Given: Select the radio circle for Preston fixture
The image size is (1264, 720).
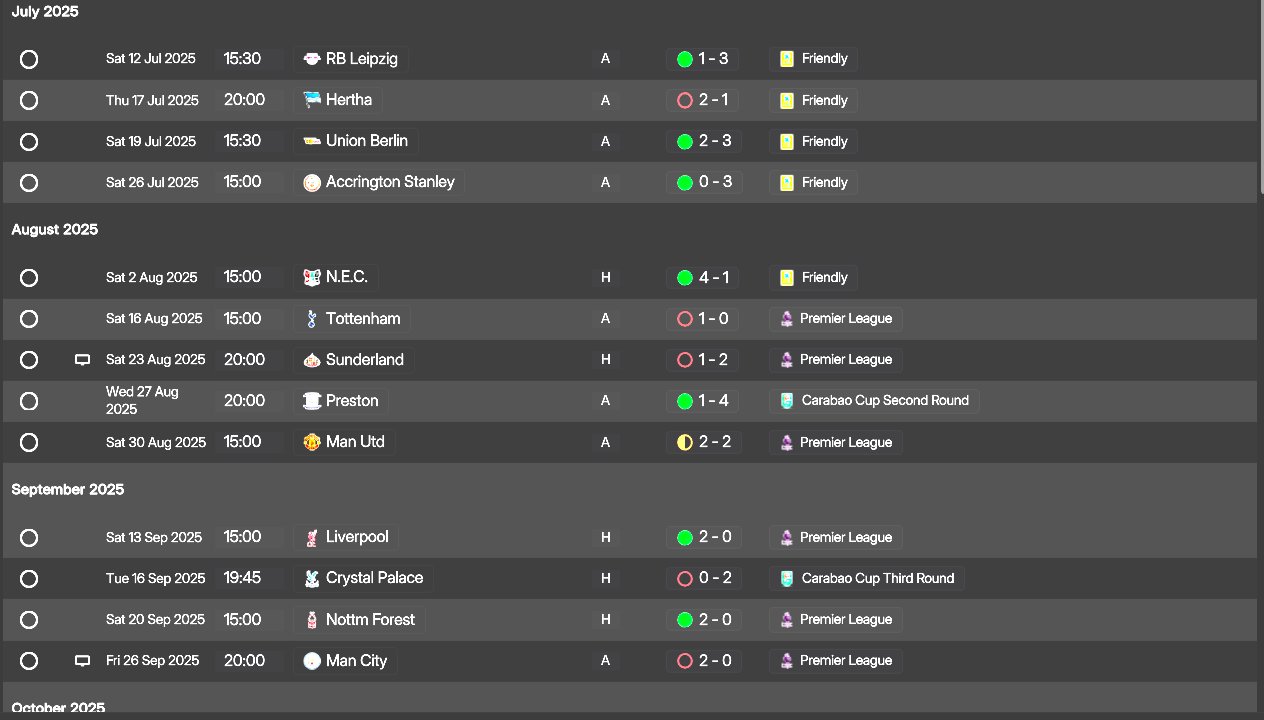Looking at the screenshot, I should click(29, 401).
